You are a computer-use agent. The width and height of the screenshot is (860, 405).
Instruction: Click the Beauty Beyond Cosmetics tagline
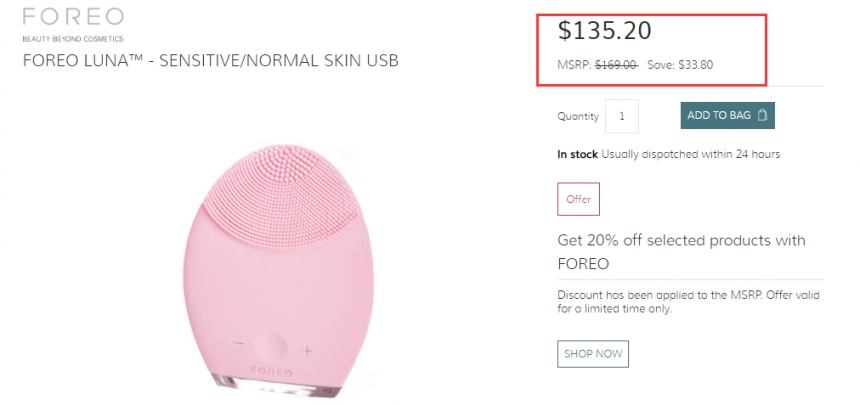click(x=73, y=38)
